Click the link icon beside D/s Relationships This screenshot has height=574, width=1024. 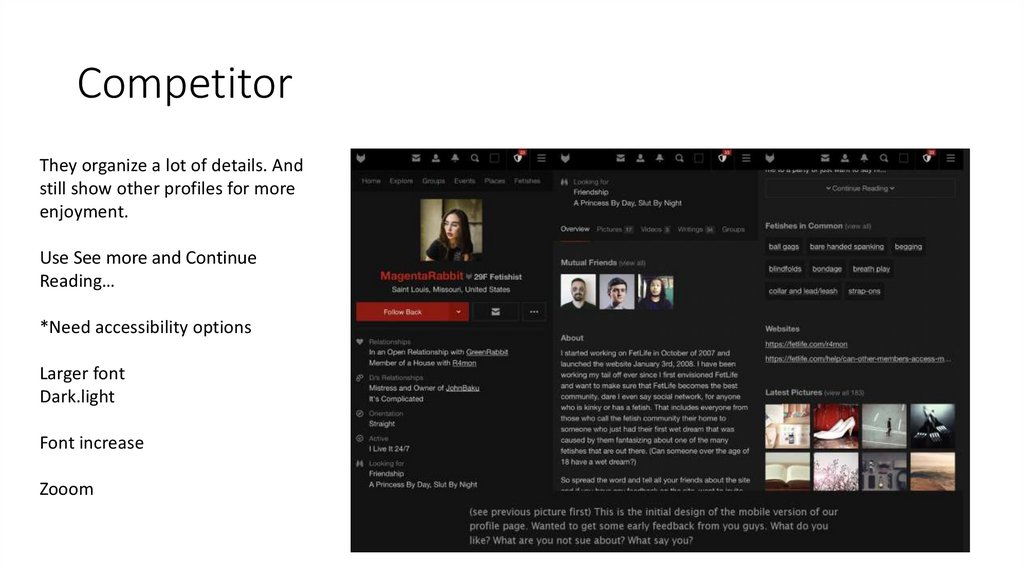(x=359, y=377)
